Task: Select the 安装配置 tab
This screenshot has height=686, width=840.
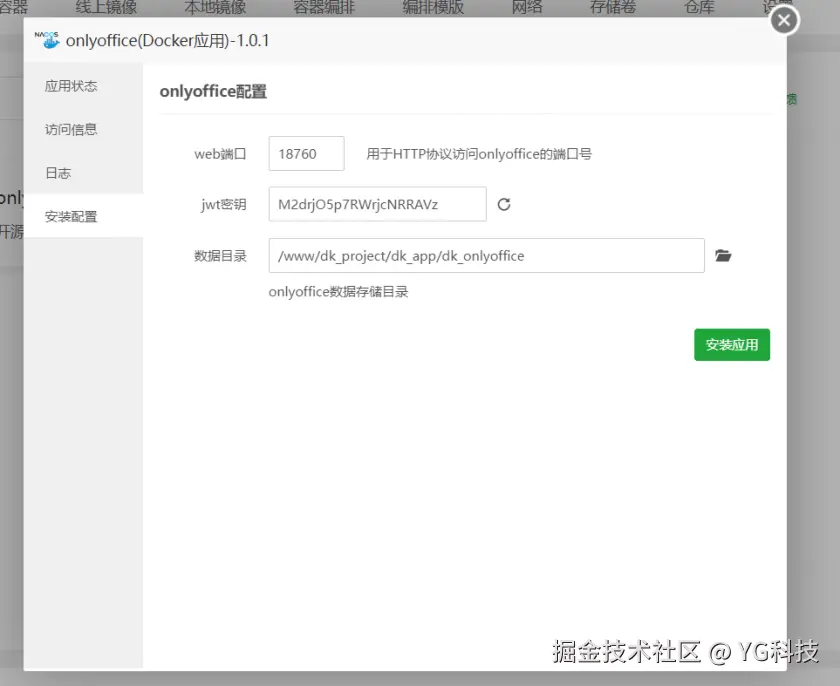Action: (x=83, y=216)
